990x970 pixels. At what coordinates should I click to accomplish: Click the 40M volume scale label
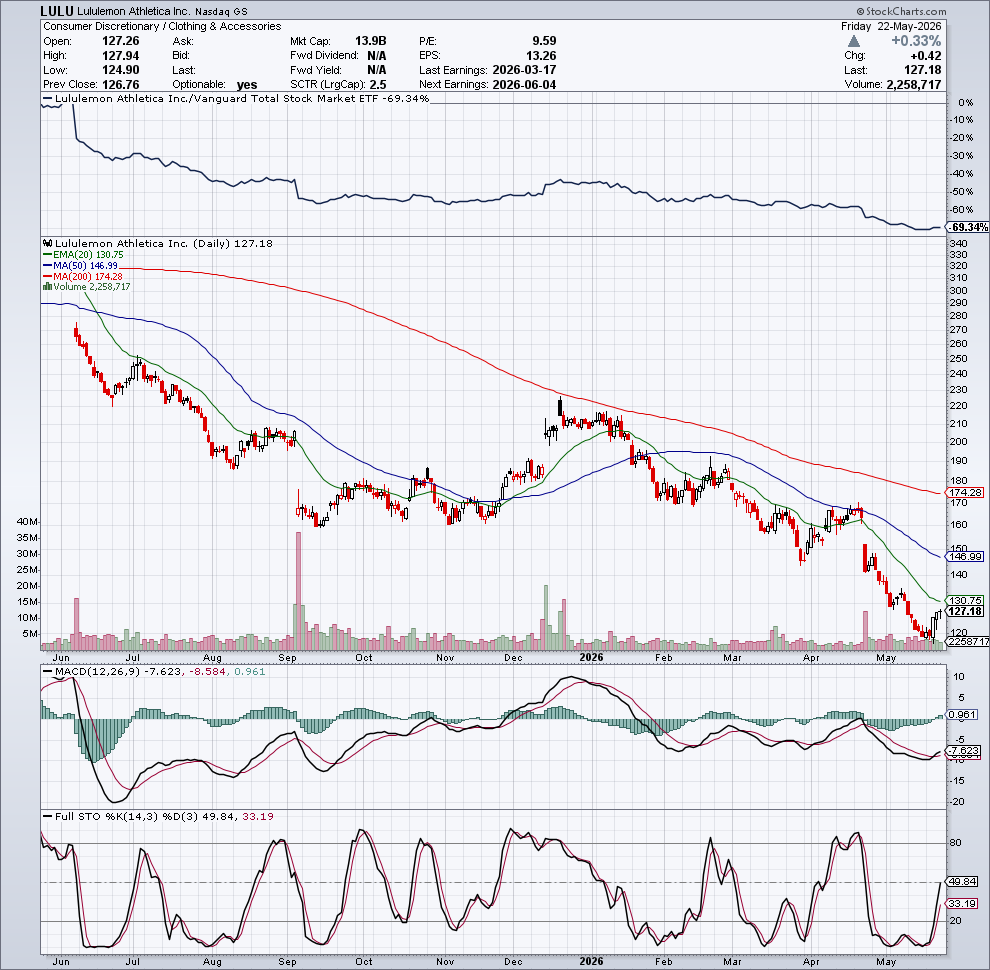point(28,522)
